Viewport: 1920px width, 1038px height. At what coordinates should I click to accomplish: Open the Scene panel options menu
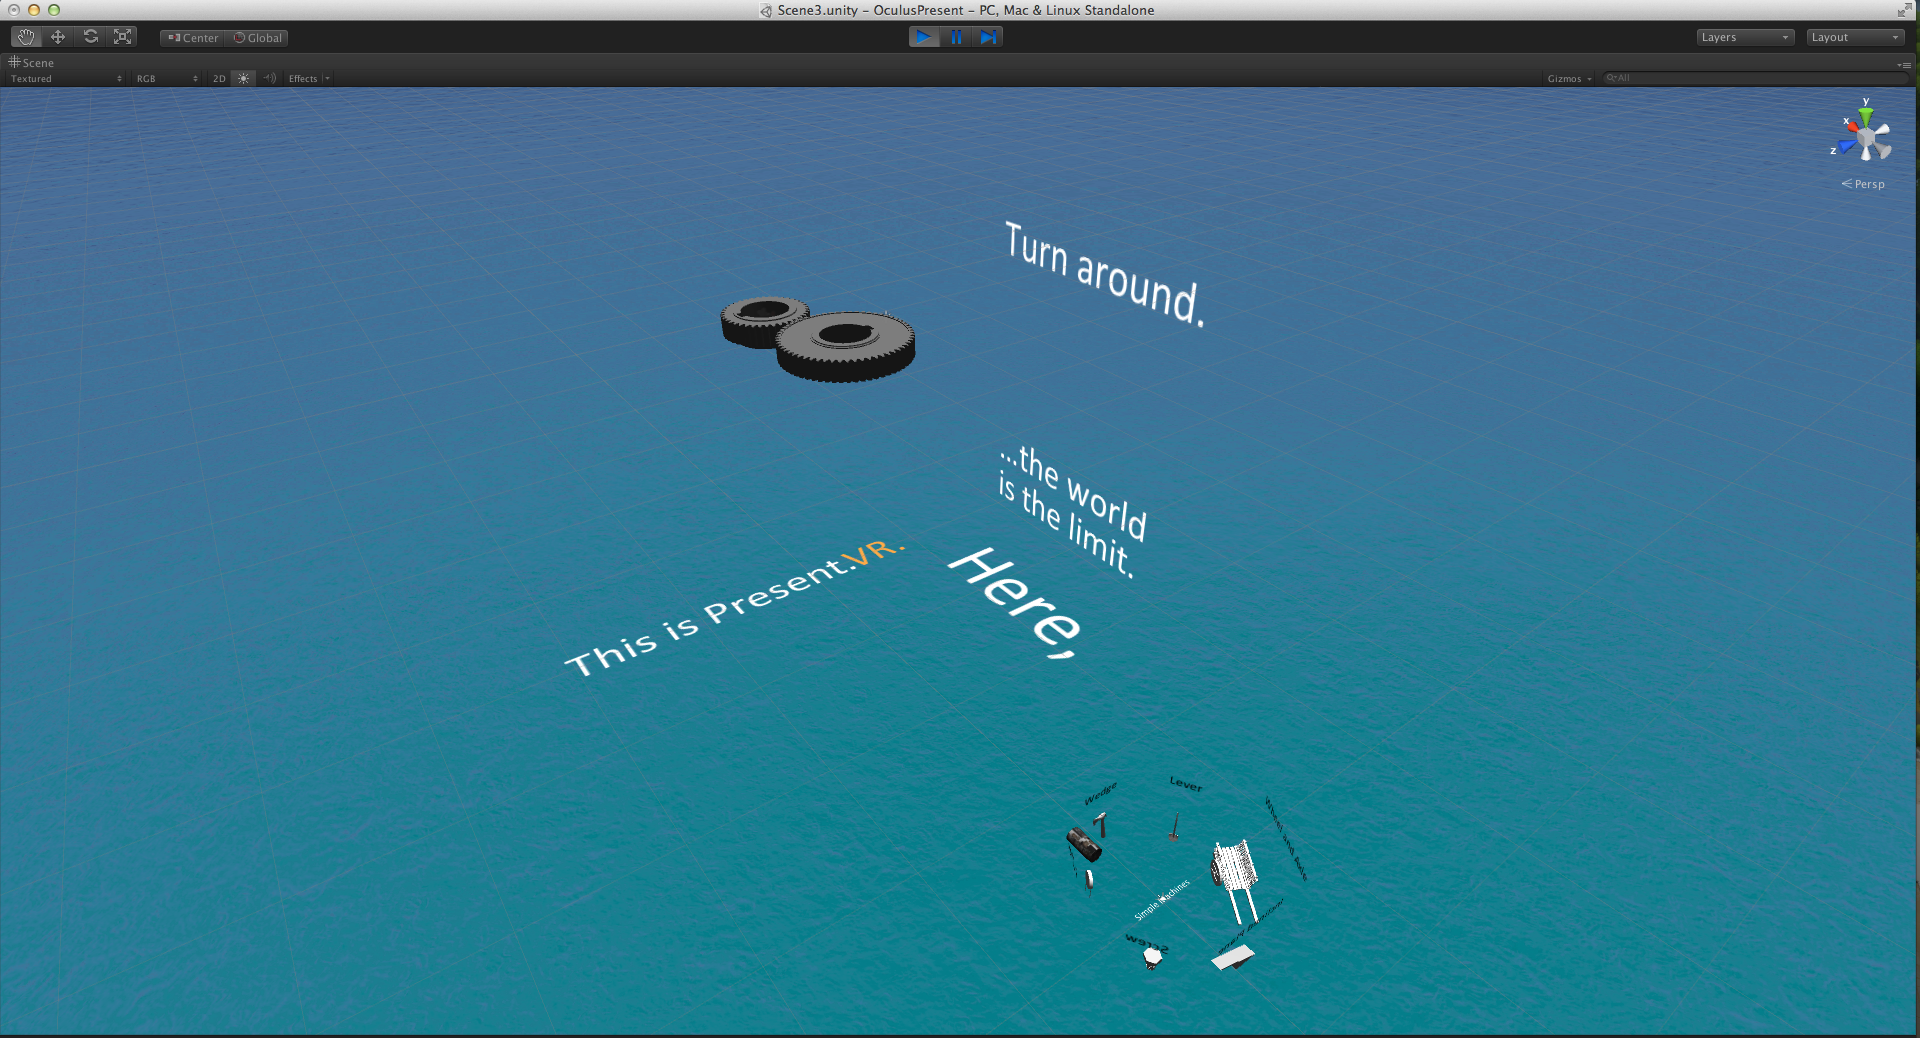(x=1904, y=64)
